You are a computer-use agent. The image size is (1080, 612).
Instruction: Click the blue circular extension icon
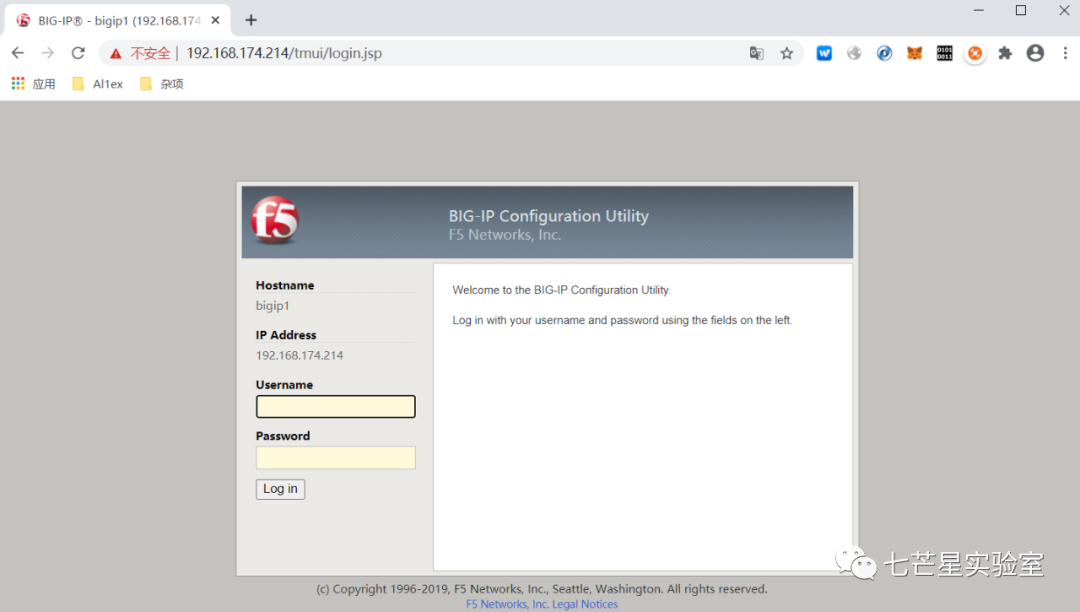[884, 53]
